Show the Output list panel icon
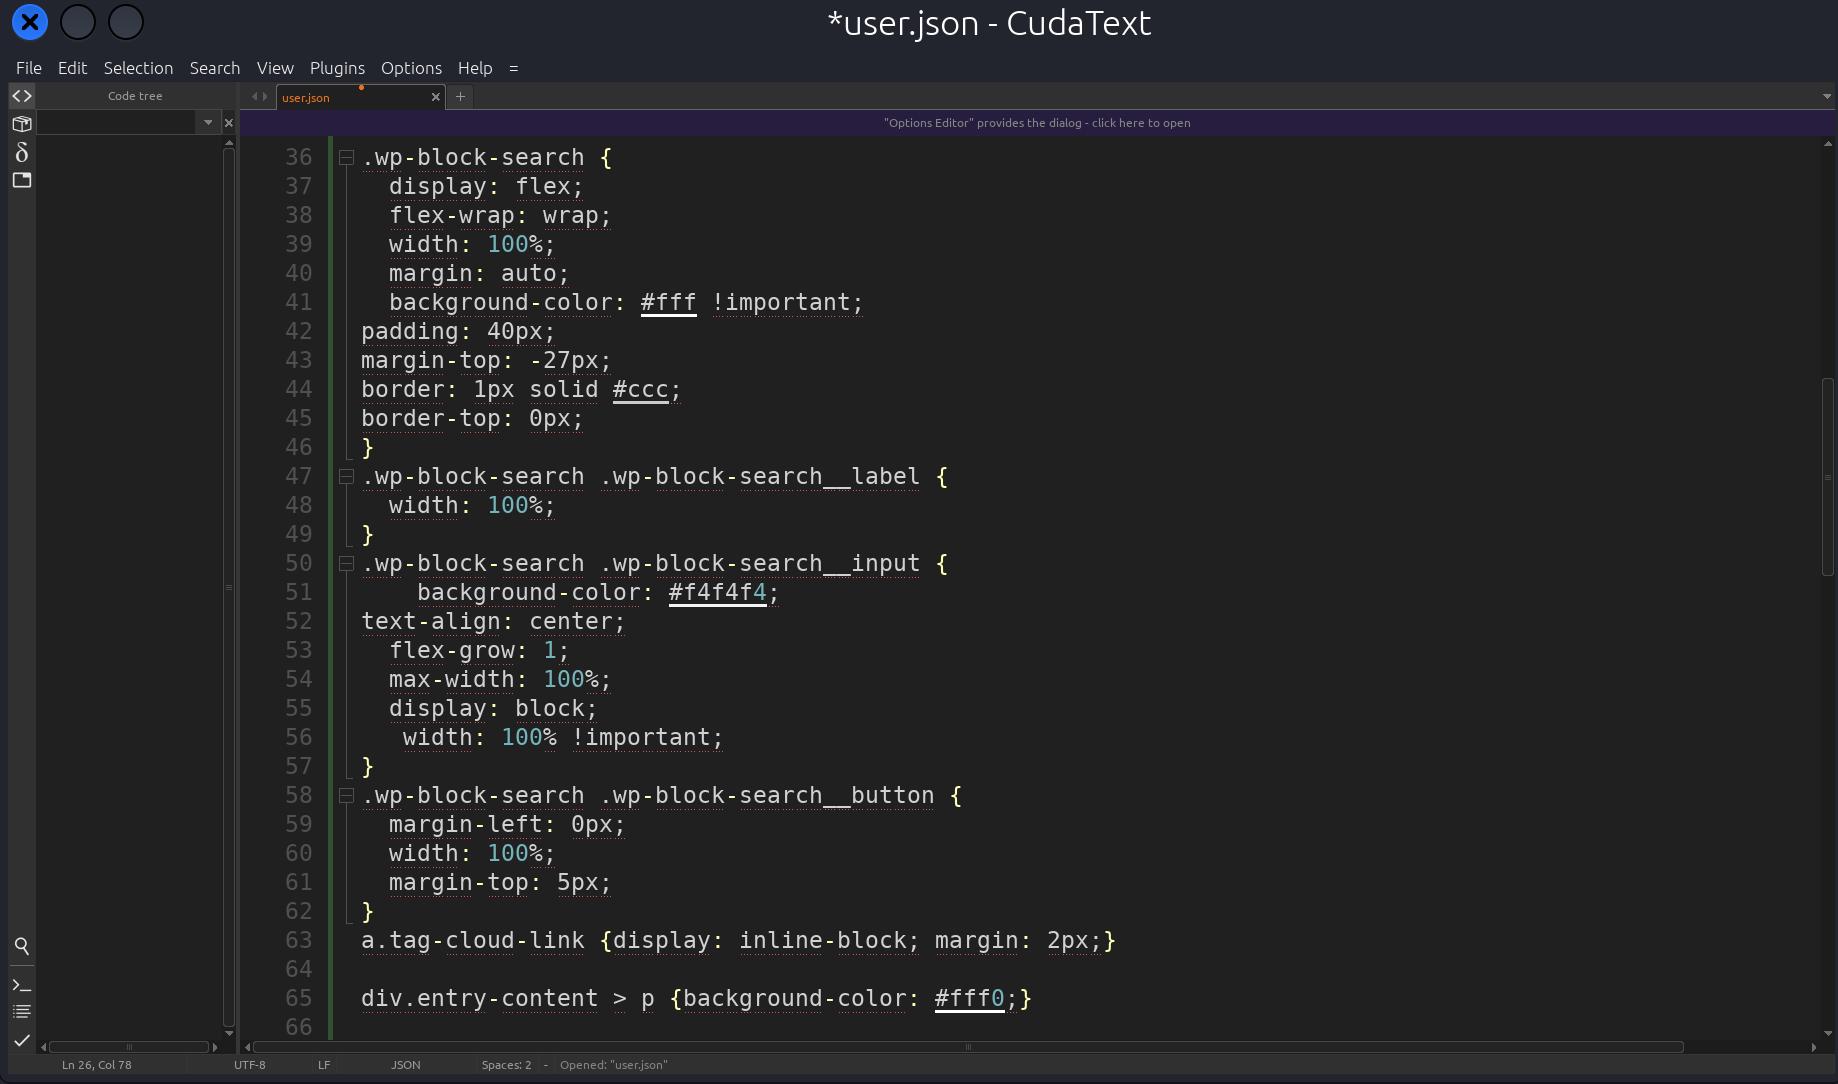The width and height of the screenshot is (1838, 1084). [x=21, y=1012]
